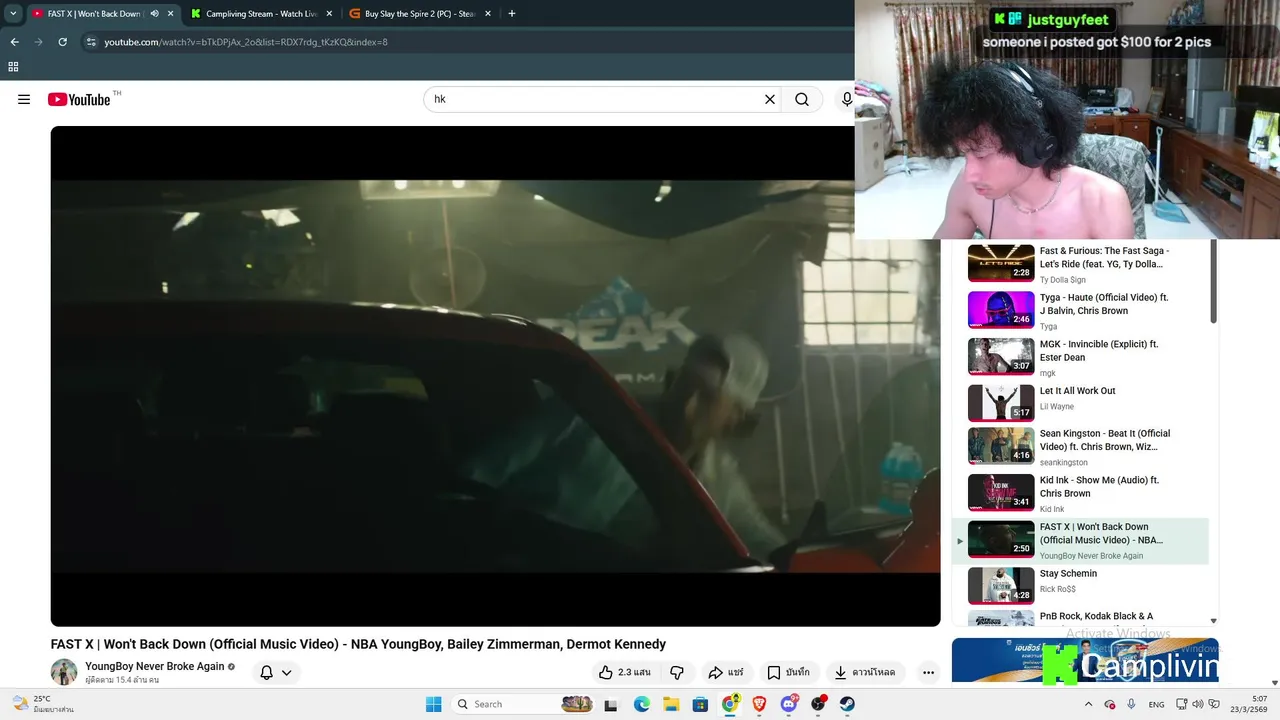1280x720 pixels.
Task: Switch ENG input language indicator
Action: (x=1156, y=704)
